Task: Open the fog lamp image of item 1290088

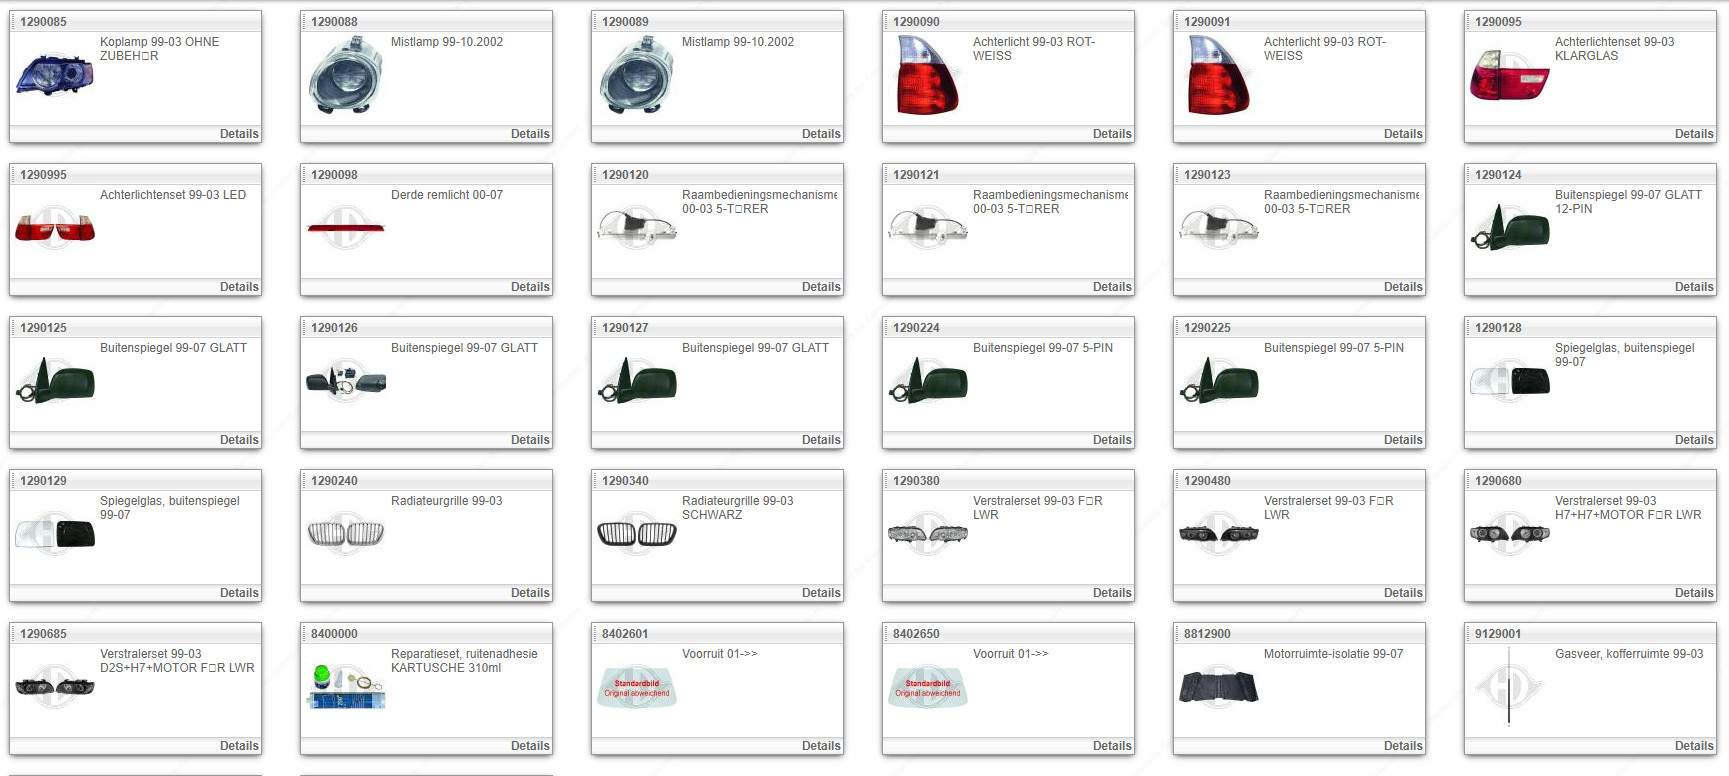Action: pos(346,75)
